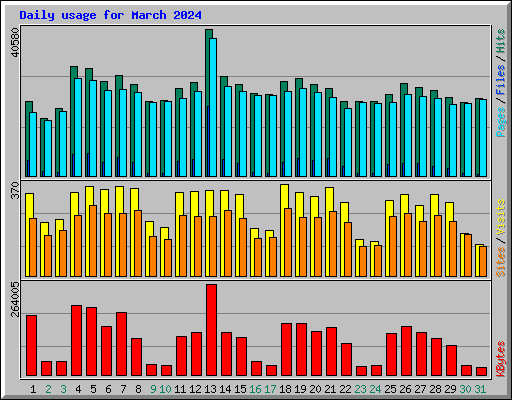Click day 21 on the x-axis
The image size is (512, 400).
pyautogui.click(x=330, y=389)
